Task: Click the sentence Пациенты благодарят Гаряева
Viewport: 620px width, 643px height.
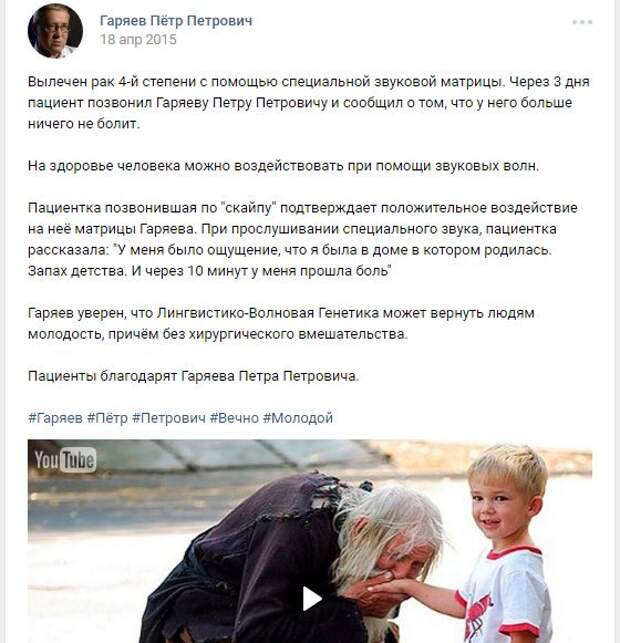Action: tap(194, 376)
